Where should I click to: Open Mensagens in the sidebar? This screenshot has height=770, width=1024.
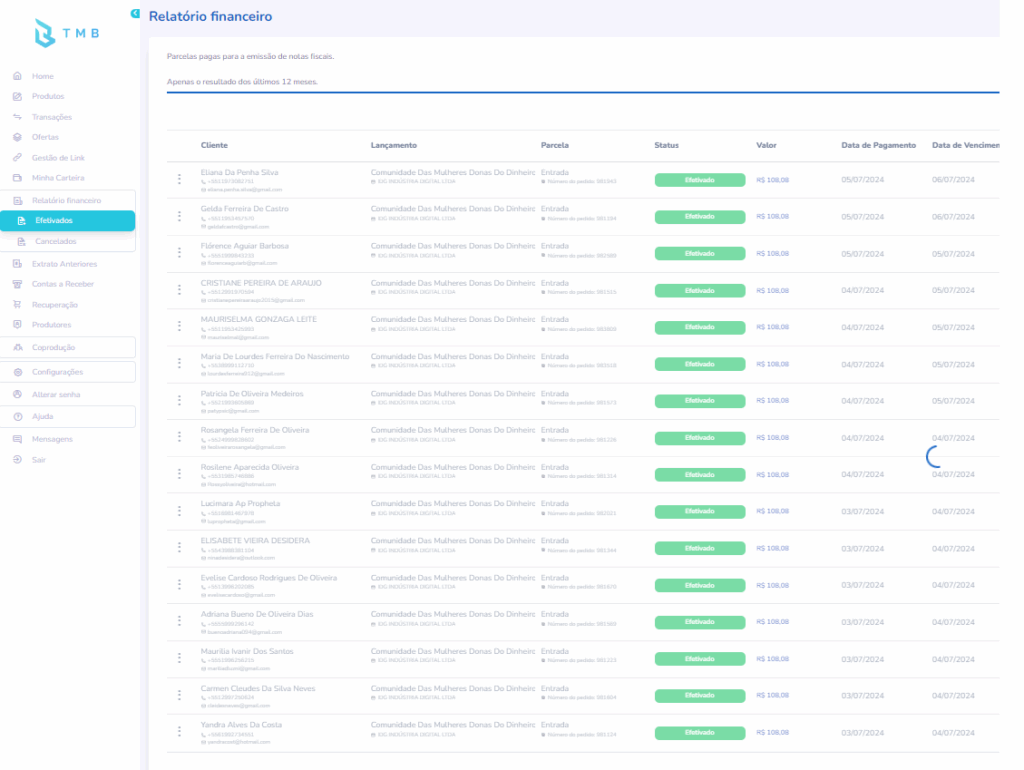[52, 440]
